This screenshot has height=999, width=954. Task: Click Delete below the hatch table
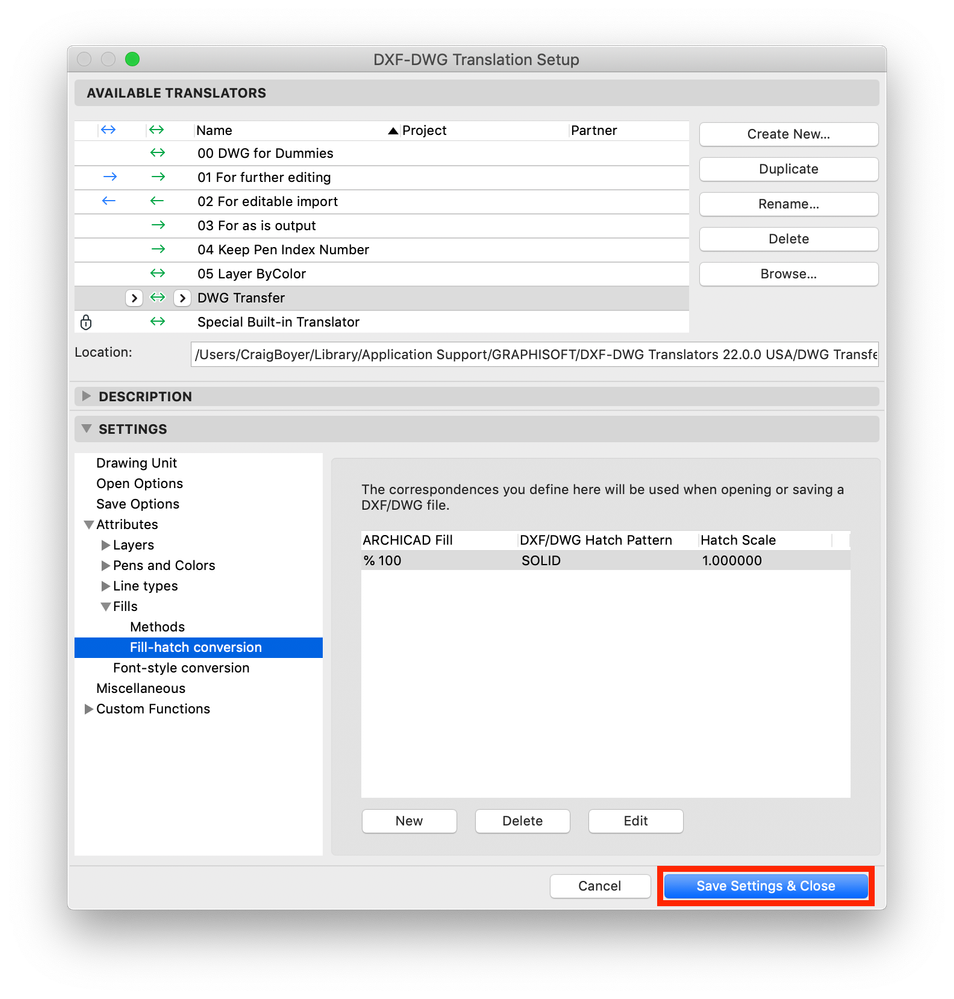click(523, 821)
